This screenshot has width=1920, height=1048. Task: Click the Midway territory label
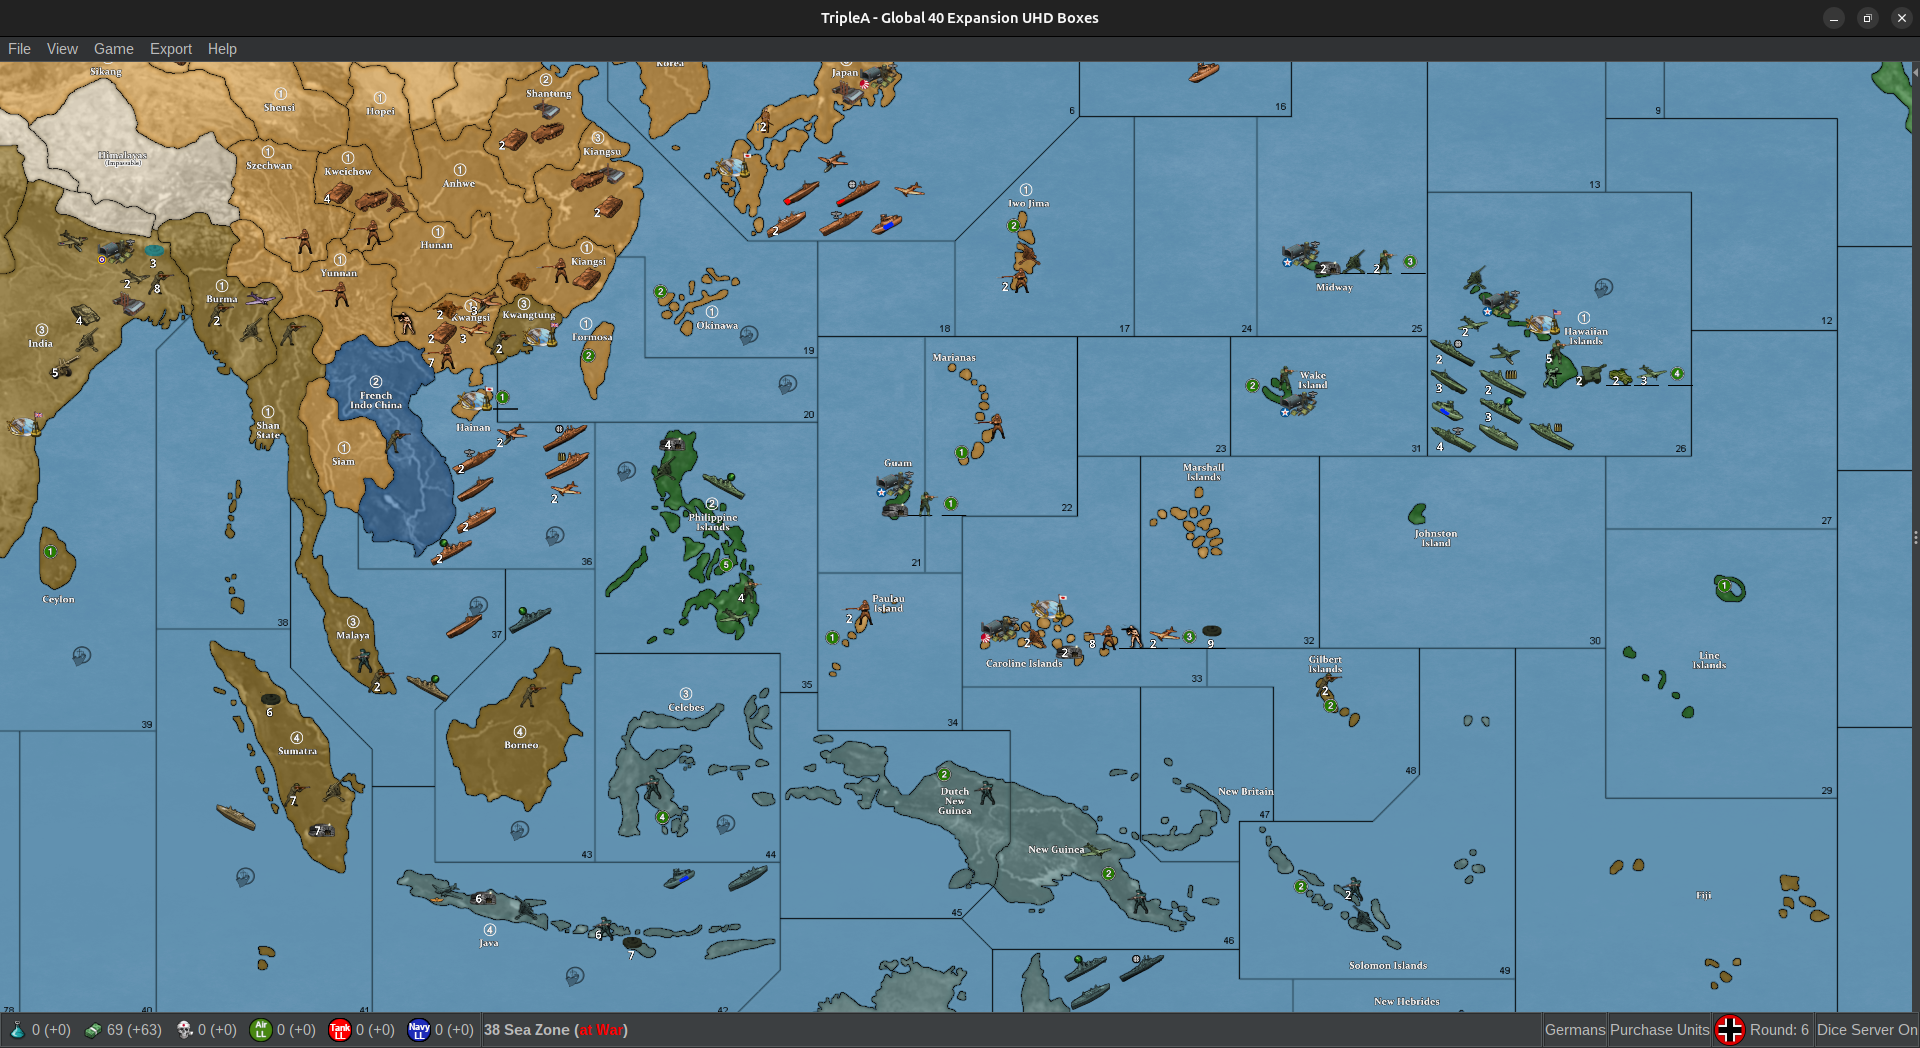[x=1334, y=288]
